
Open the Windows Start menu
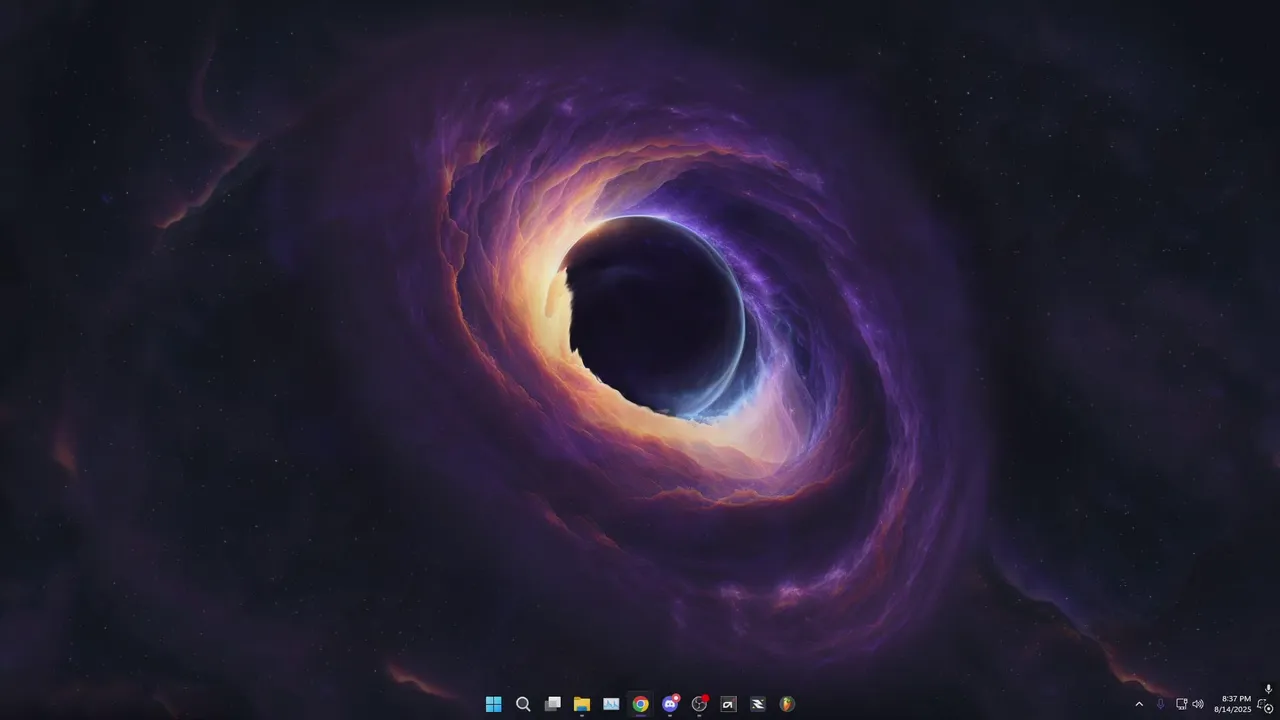click(x=493, y=704)
